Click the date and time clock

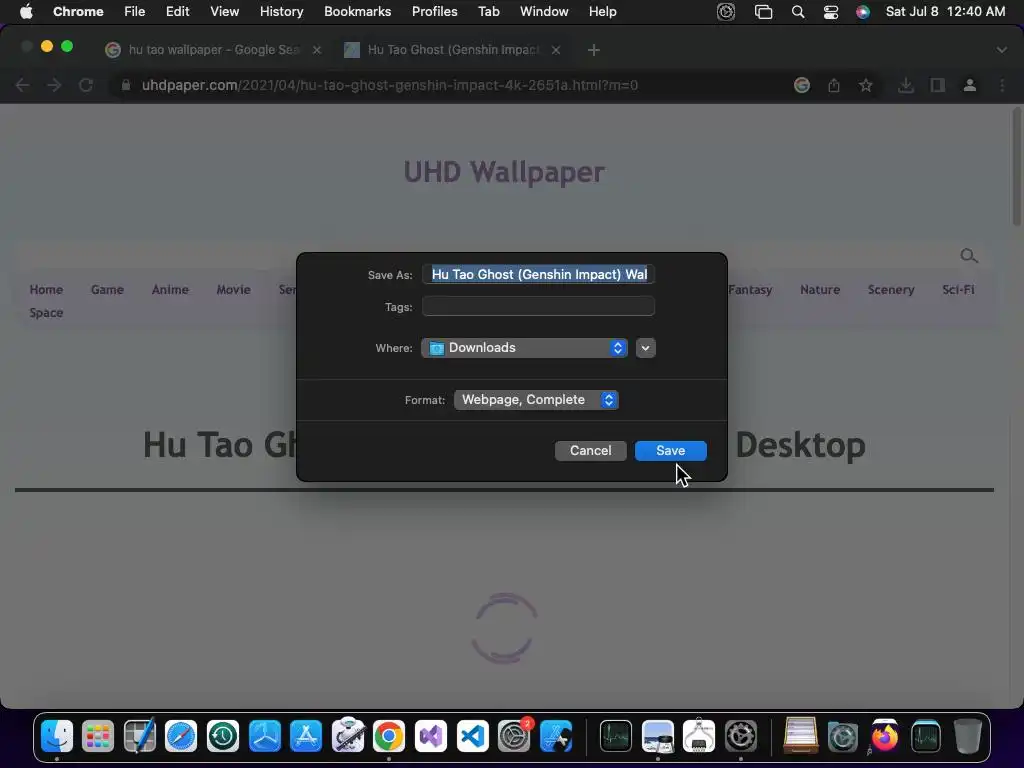[945, 11]
